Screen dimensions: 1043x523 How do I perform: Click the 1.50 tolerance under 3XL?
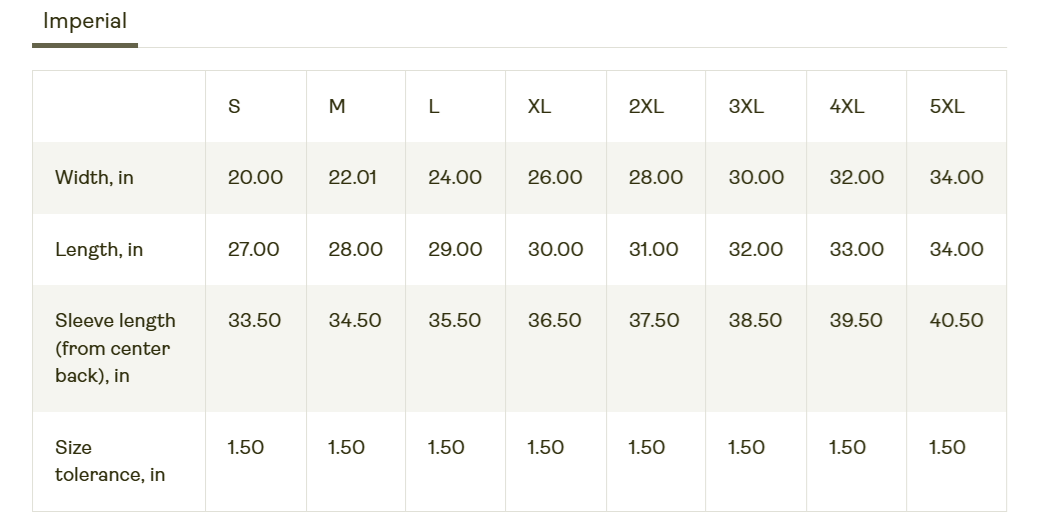[x=746, y=448]
